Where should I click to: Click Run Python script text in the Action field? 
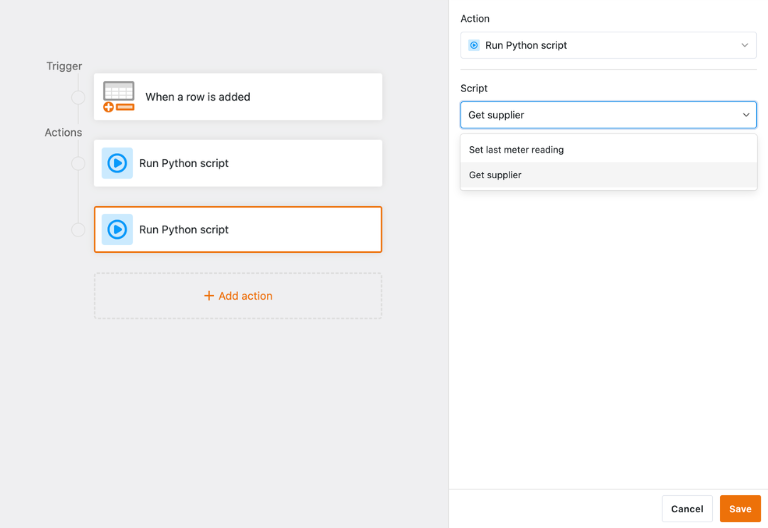pyautogui.click(x=526, y=45)
